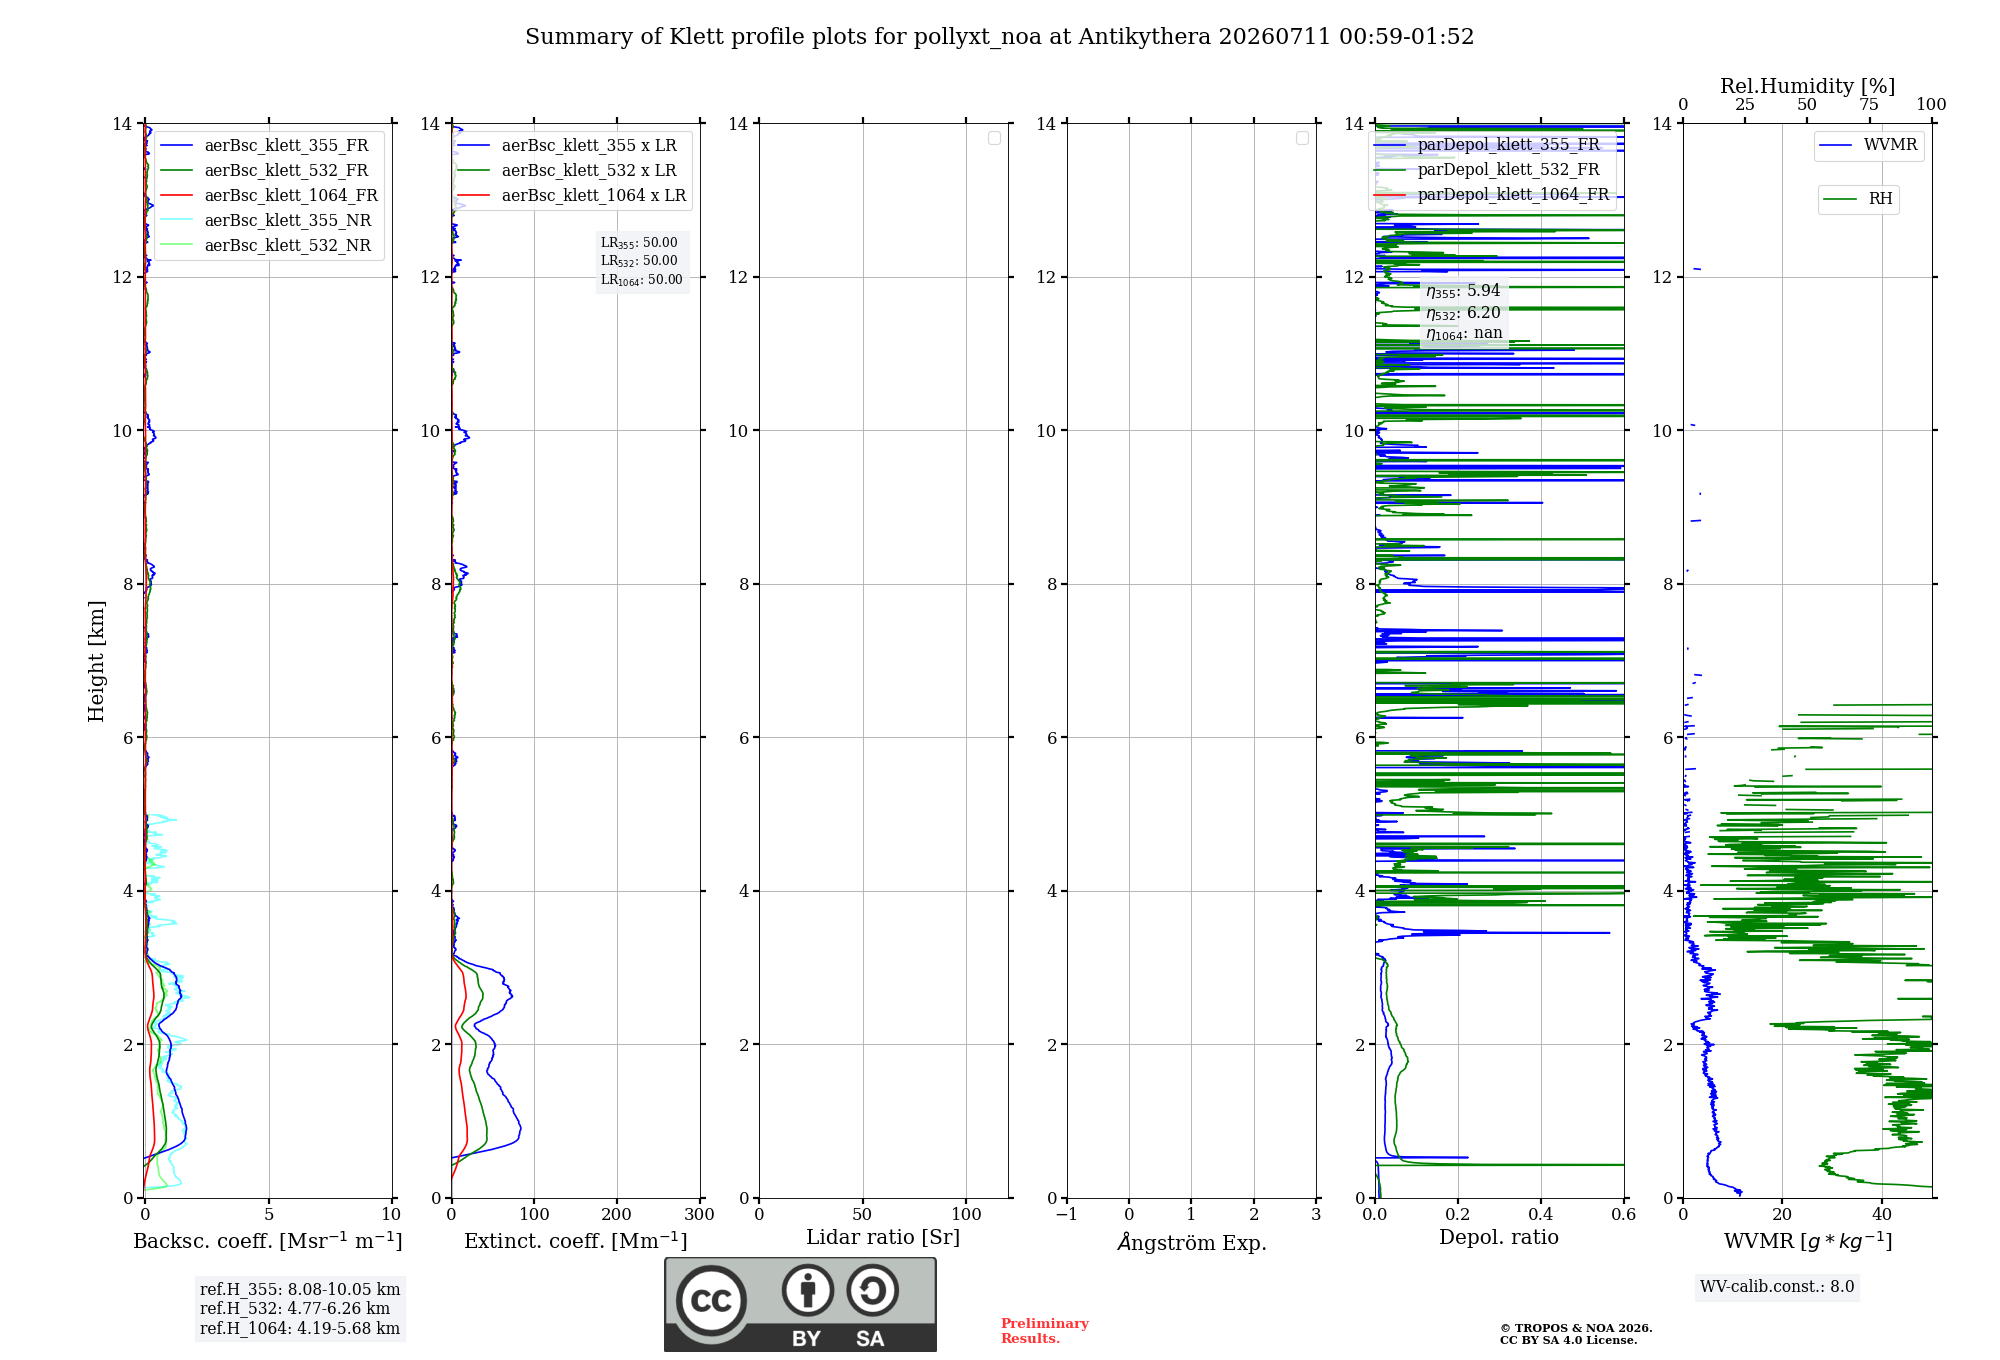Screen dimensions: 2000x1360
Task: Click the empty legend box in Ångström Exp. plot
Action: [x=1302, y=138]
